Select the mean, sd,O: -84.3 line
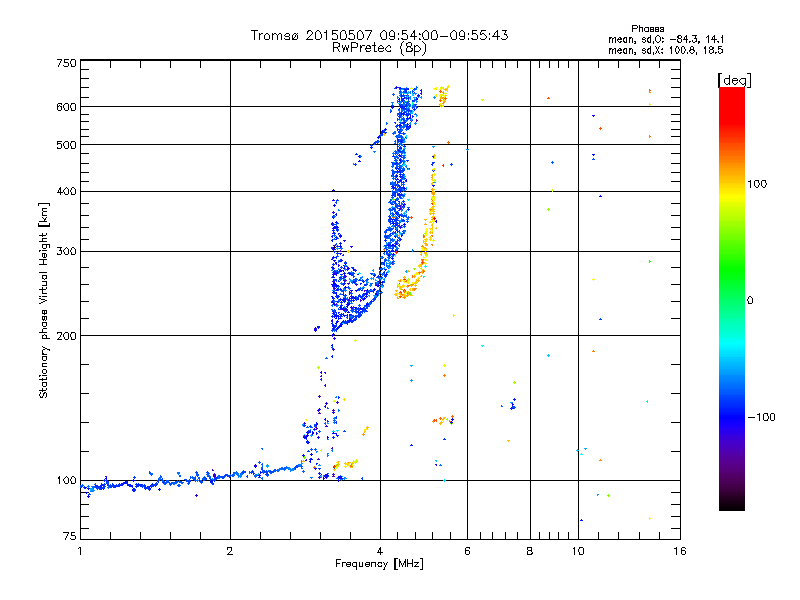The width and height of the screenshot is (800, 600). (666, 39)
